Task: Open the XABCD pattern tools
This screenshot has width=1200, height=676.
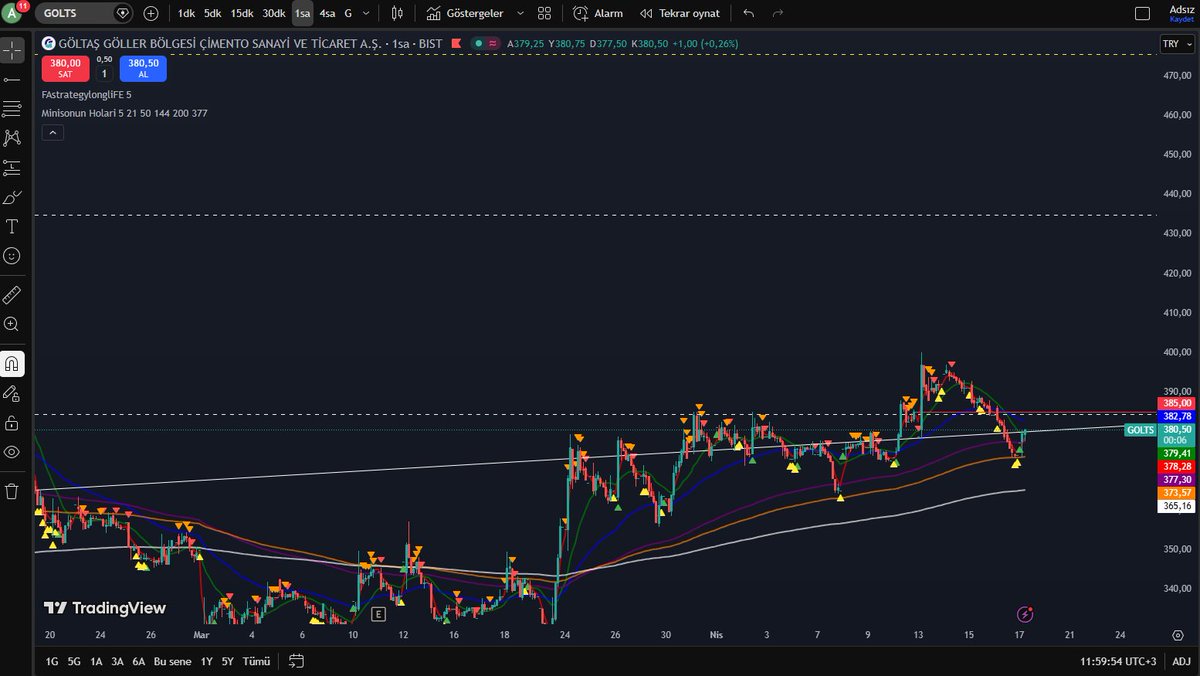Action: pyautogui.click(x=12, y=137)
